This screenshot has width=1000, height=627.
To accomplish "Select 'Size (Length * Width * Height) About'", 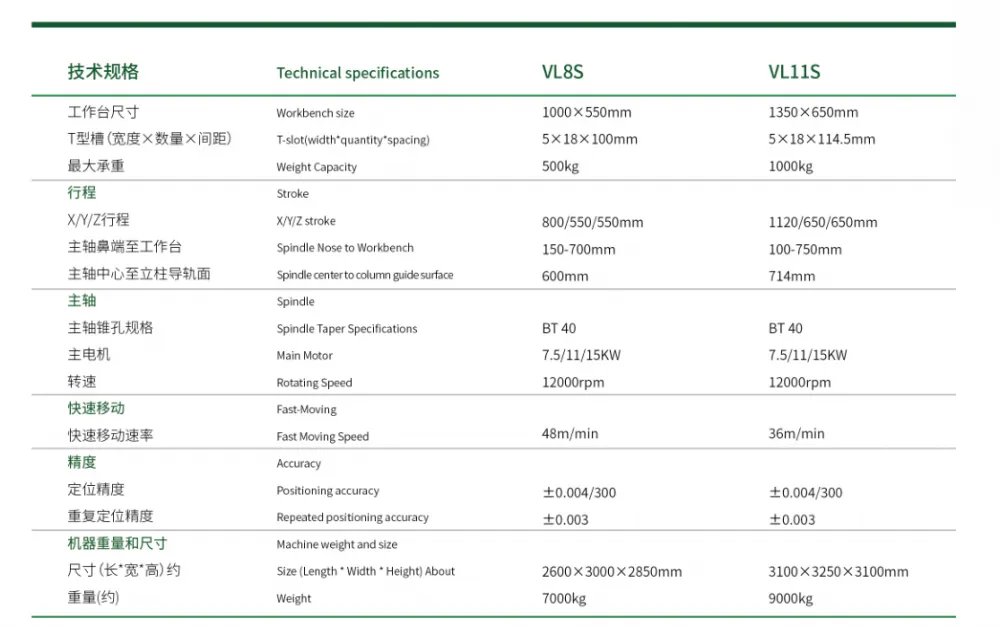I will pyautogui.click(x=365, y=572).
